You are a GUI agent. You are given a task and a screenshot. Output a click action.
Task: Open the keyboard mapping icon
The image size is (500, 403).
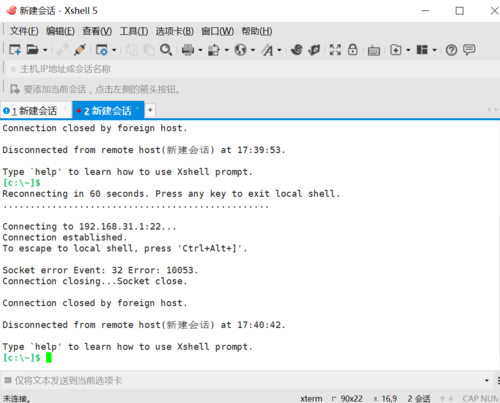374,51
